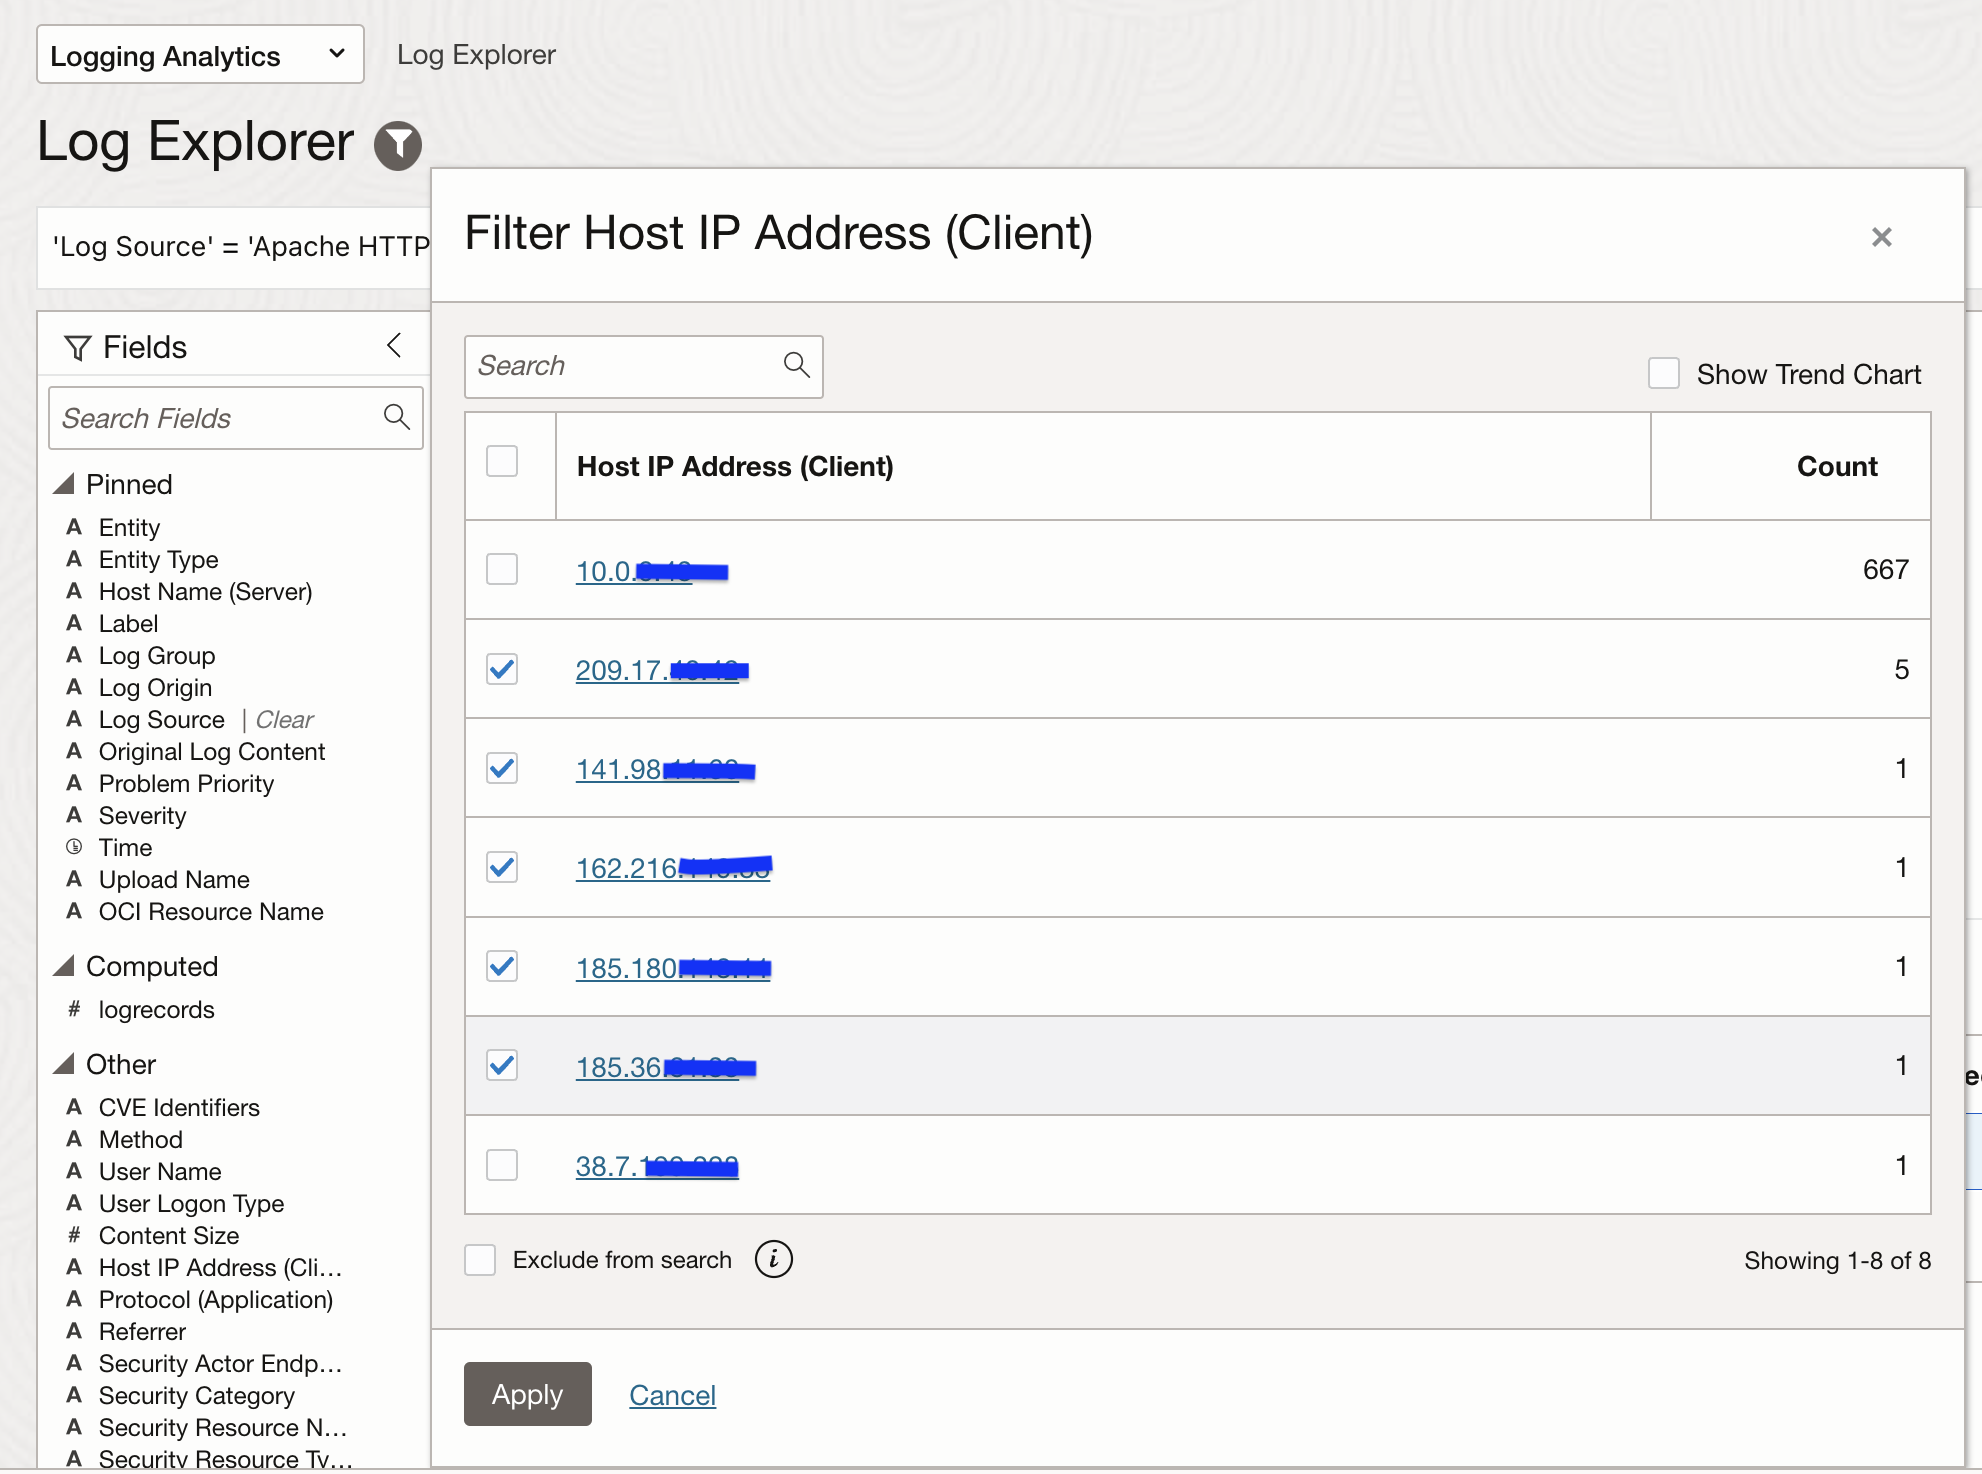This screenshot has width=1982, height=1474.
Task: Collapse the Computed fields section
Action: pyautogui.click(x=65, y=966)
